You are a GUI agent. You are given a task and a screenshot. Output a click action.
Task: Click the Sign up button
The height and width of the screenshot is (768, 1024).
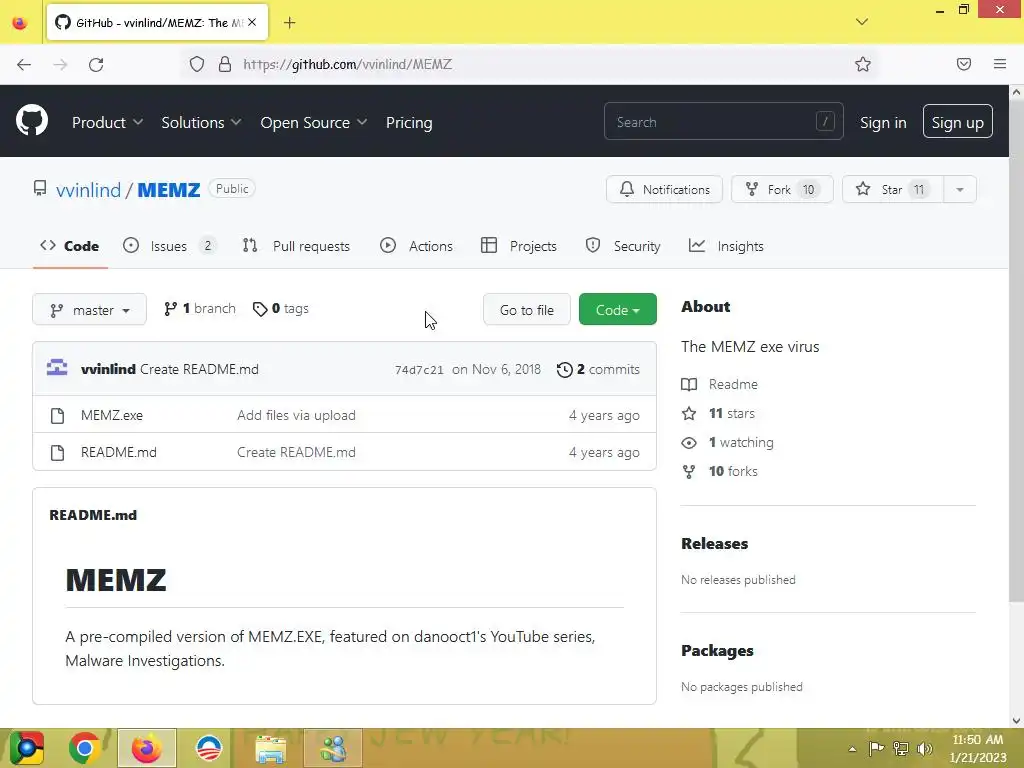pos(957,121)
